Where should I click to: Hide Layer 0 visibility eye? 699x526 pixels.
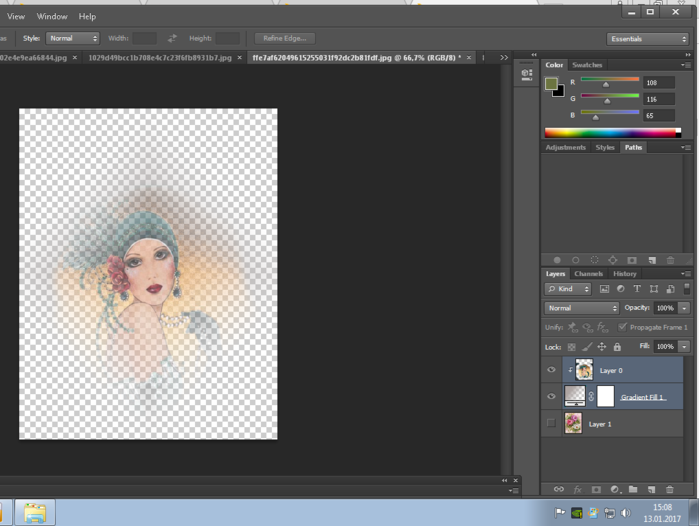click(x=551, y=370)
